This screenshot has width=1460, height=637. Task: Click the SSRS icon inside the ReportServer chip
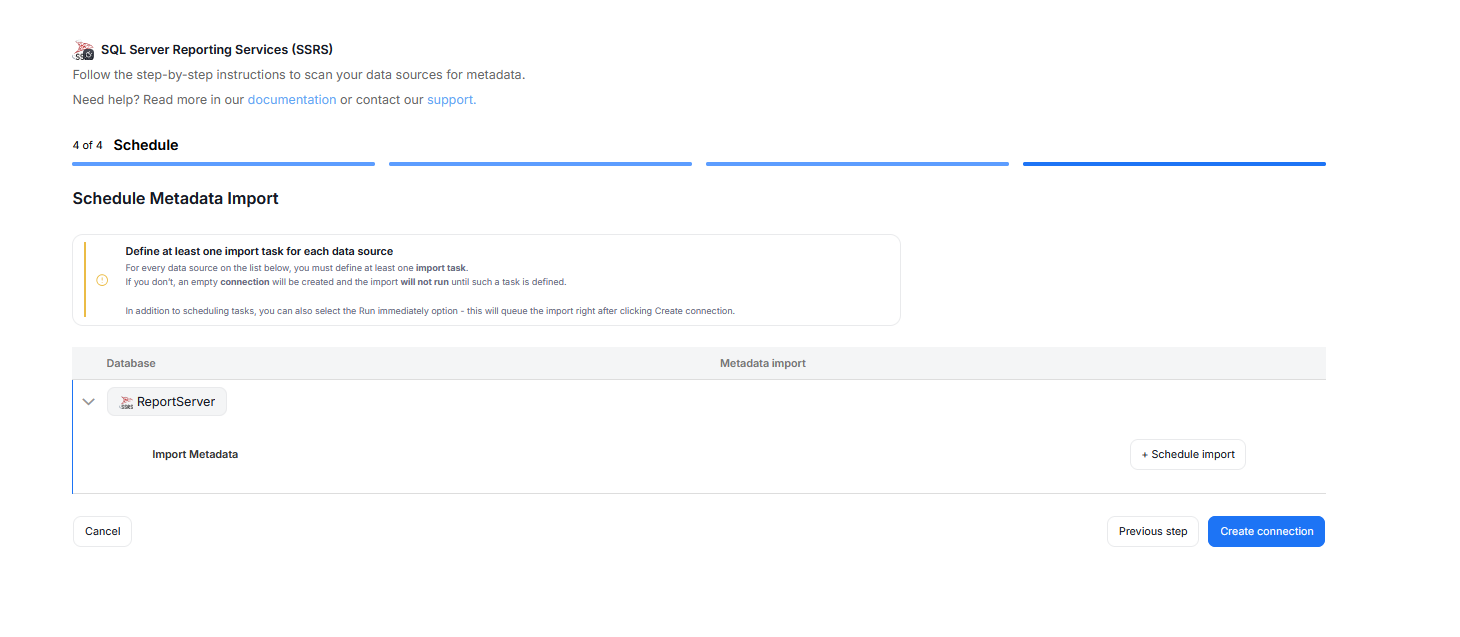coord(126,402)
